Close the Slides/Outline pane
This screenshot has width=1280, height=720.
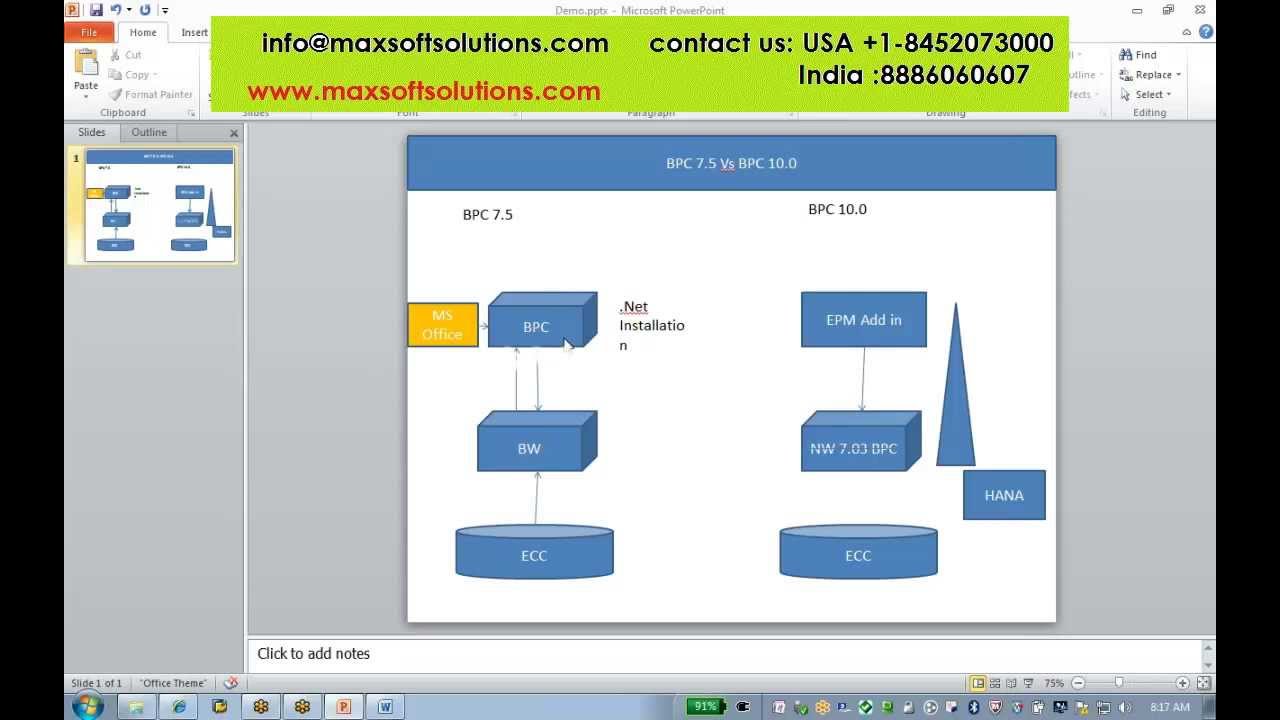coord(234,133)
